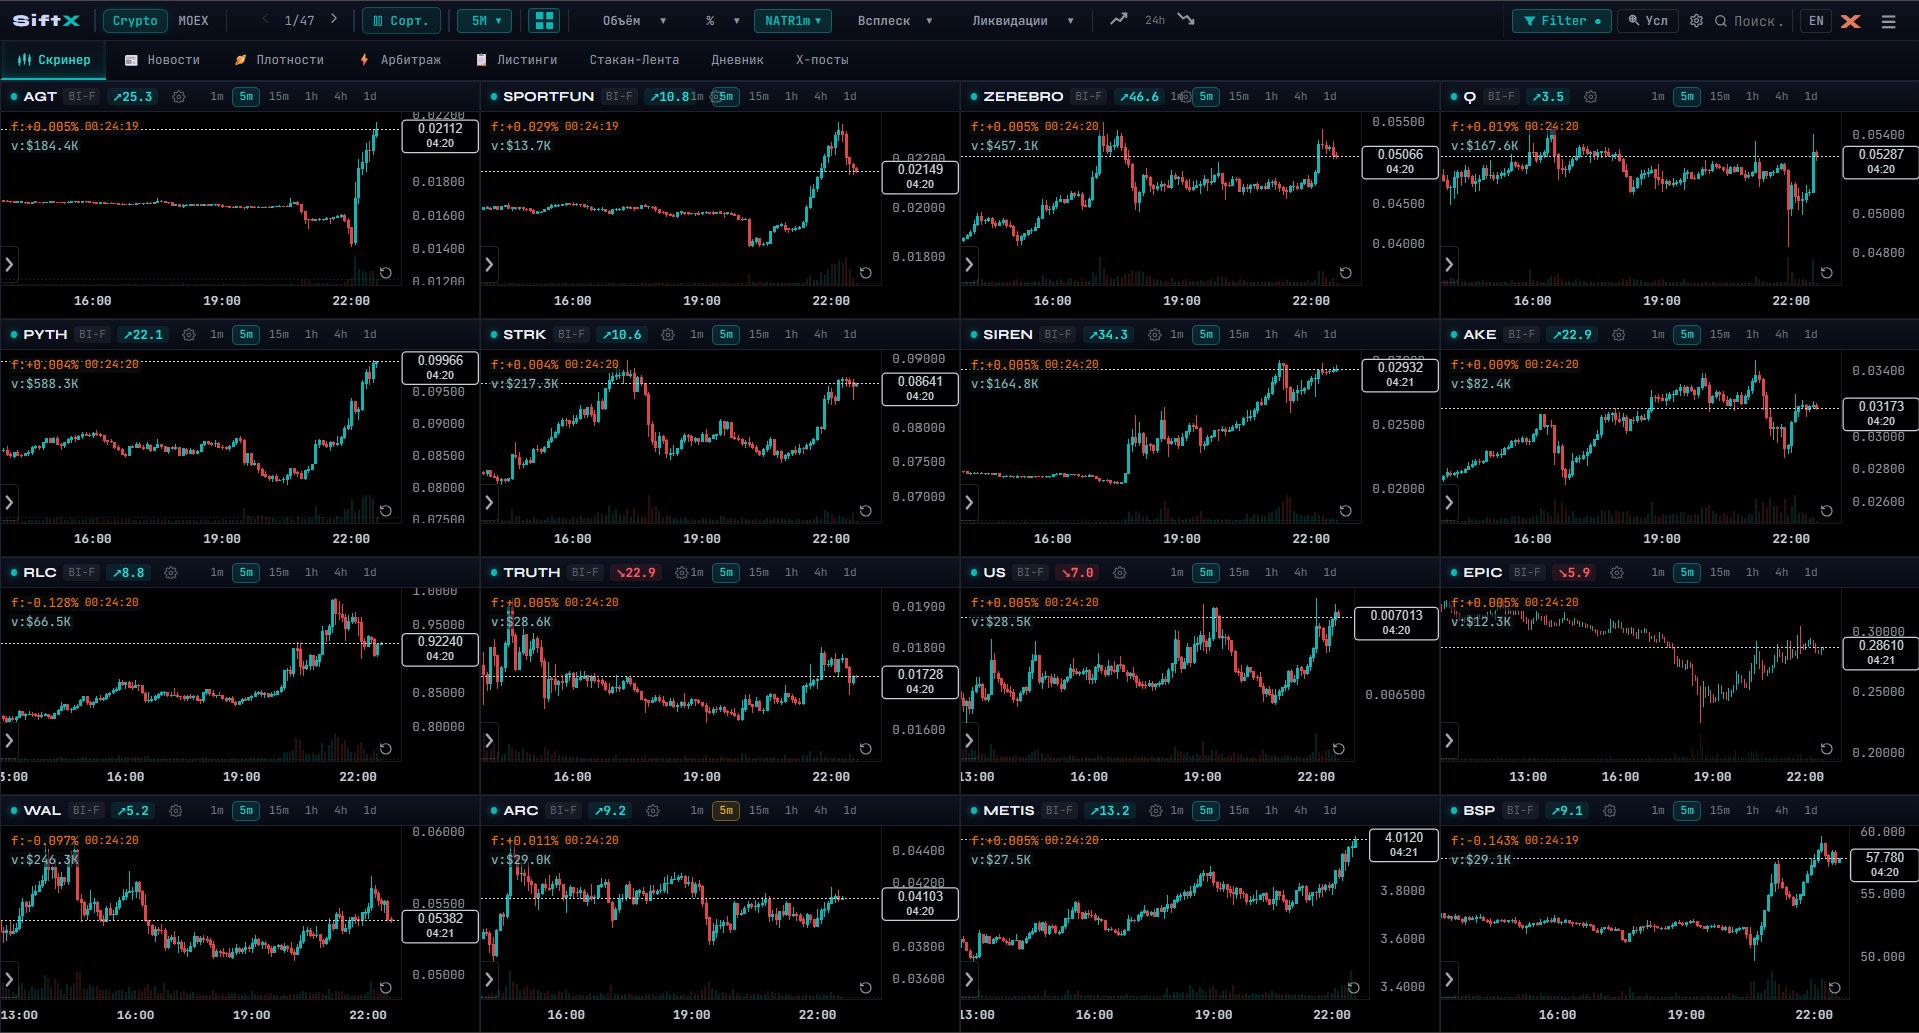Select the rising trend arrow icon
The image size is (1919, 1033).
[x=1119, y=20]
